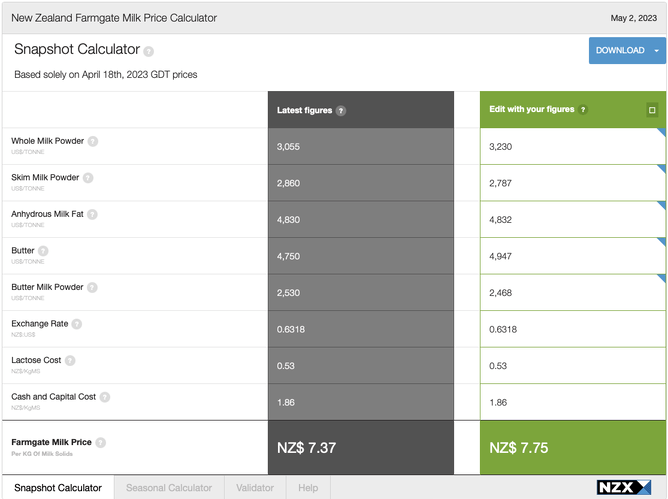Click help icon beside Edit with your figures
The width and height of the screenshot is (668, 499).
pyautogui.click(x=583, y=110)
